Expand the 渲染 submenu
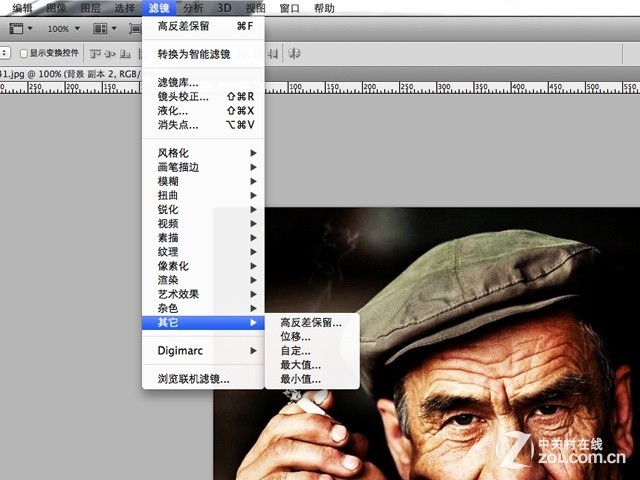640x480 pixels. 203,280
